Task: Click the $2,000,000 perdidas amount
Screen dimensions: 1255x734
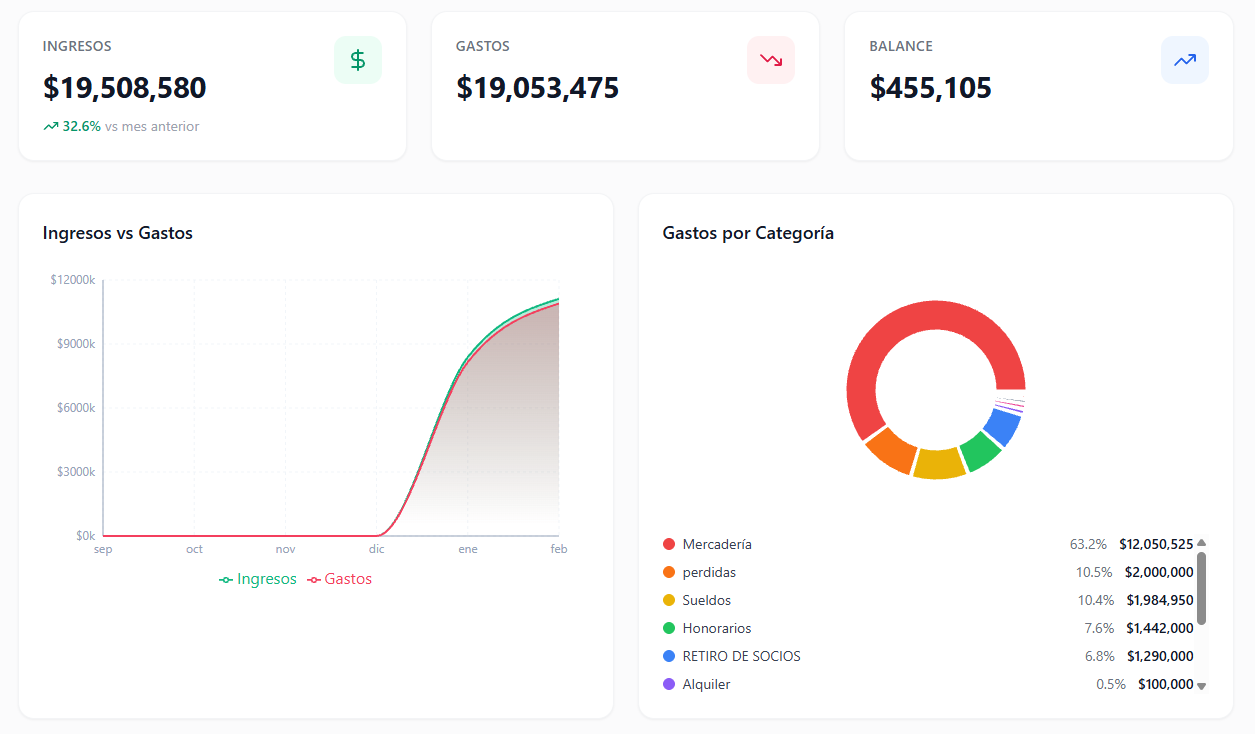Action: point(1159,572)
